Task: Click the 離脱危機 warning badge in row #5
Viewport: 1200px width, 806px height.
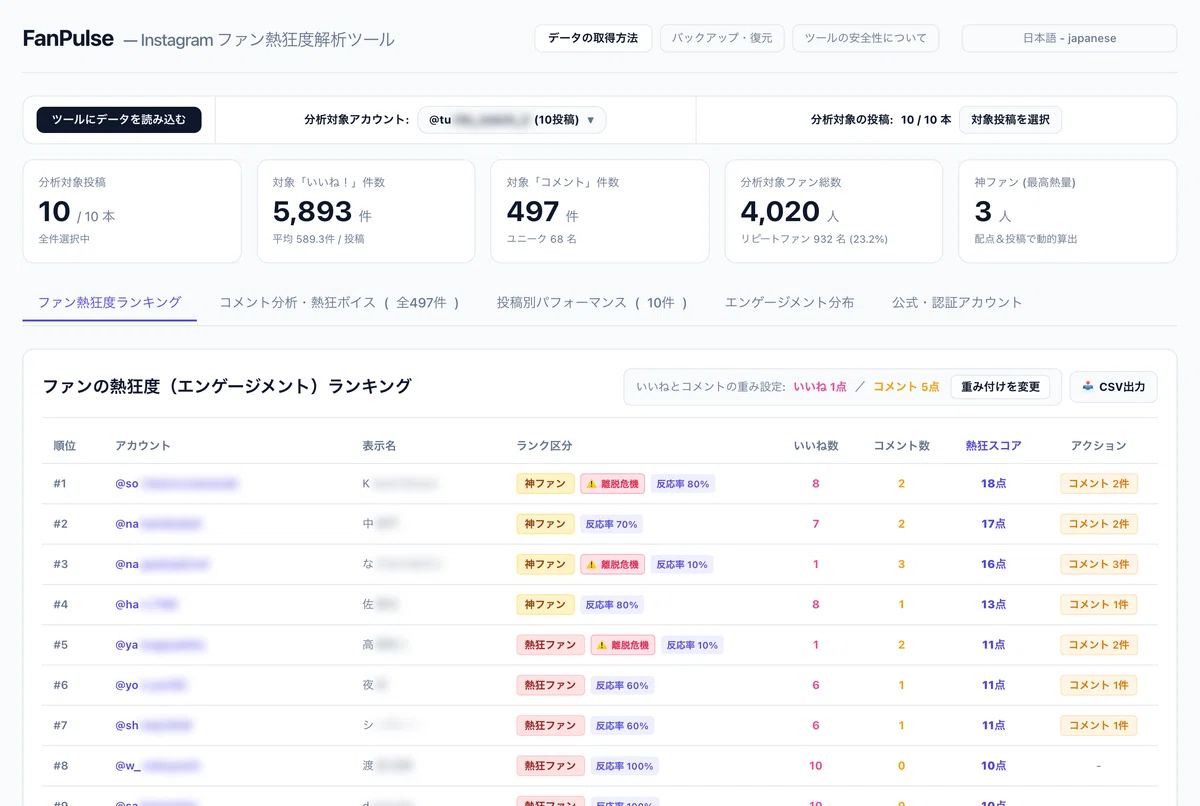Action: pos(623,645)
